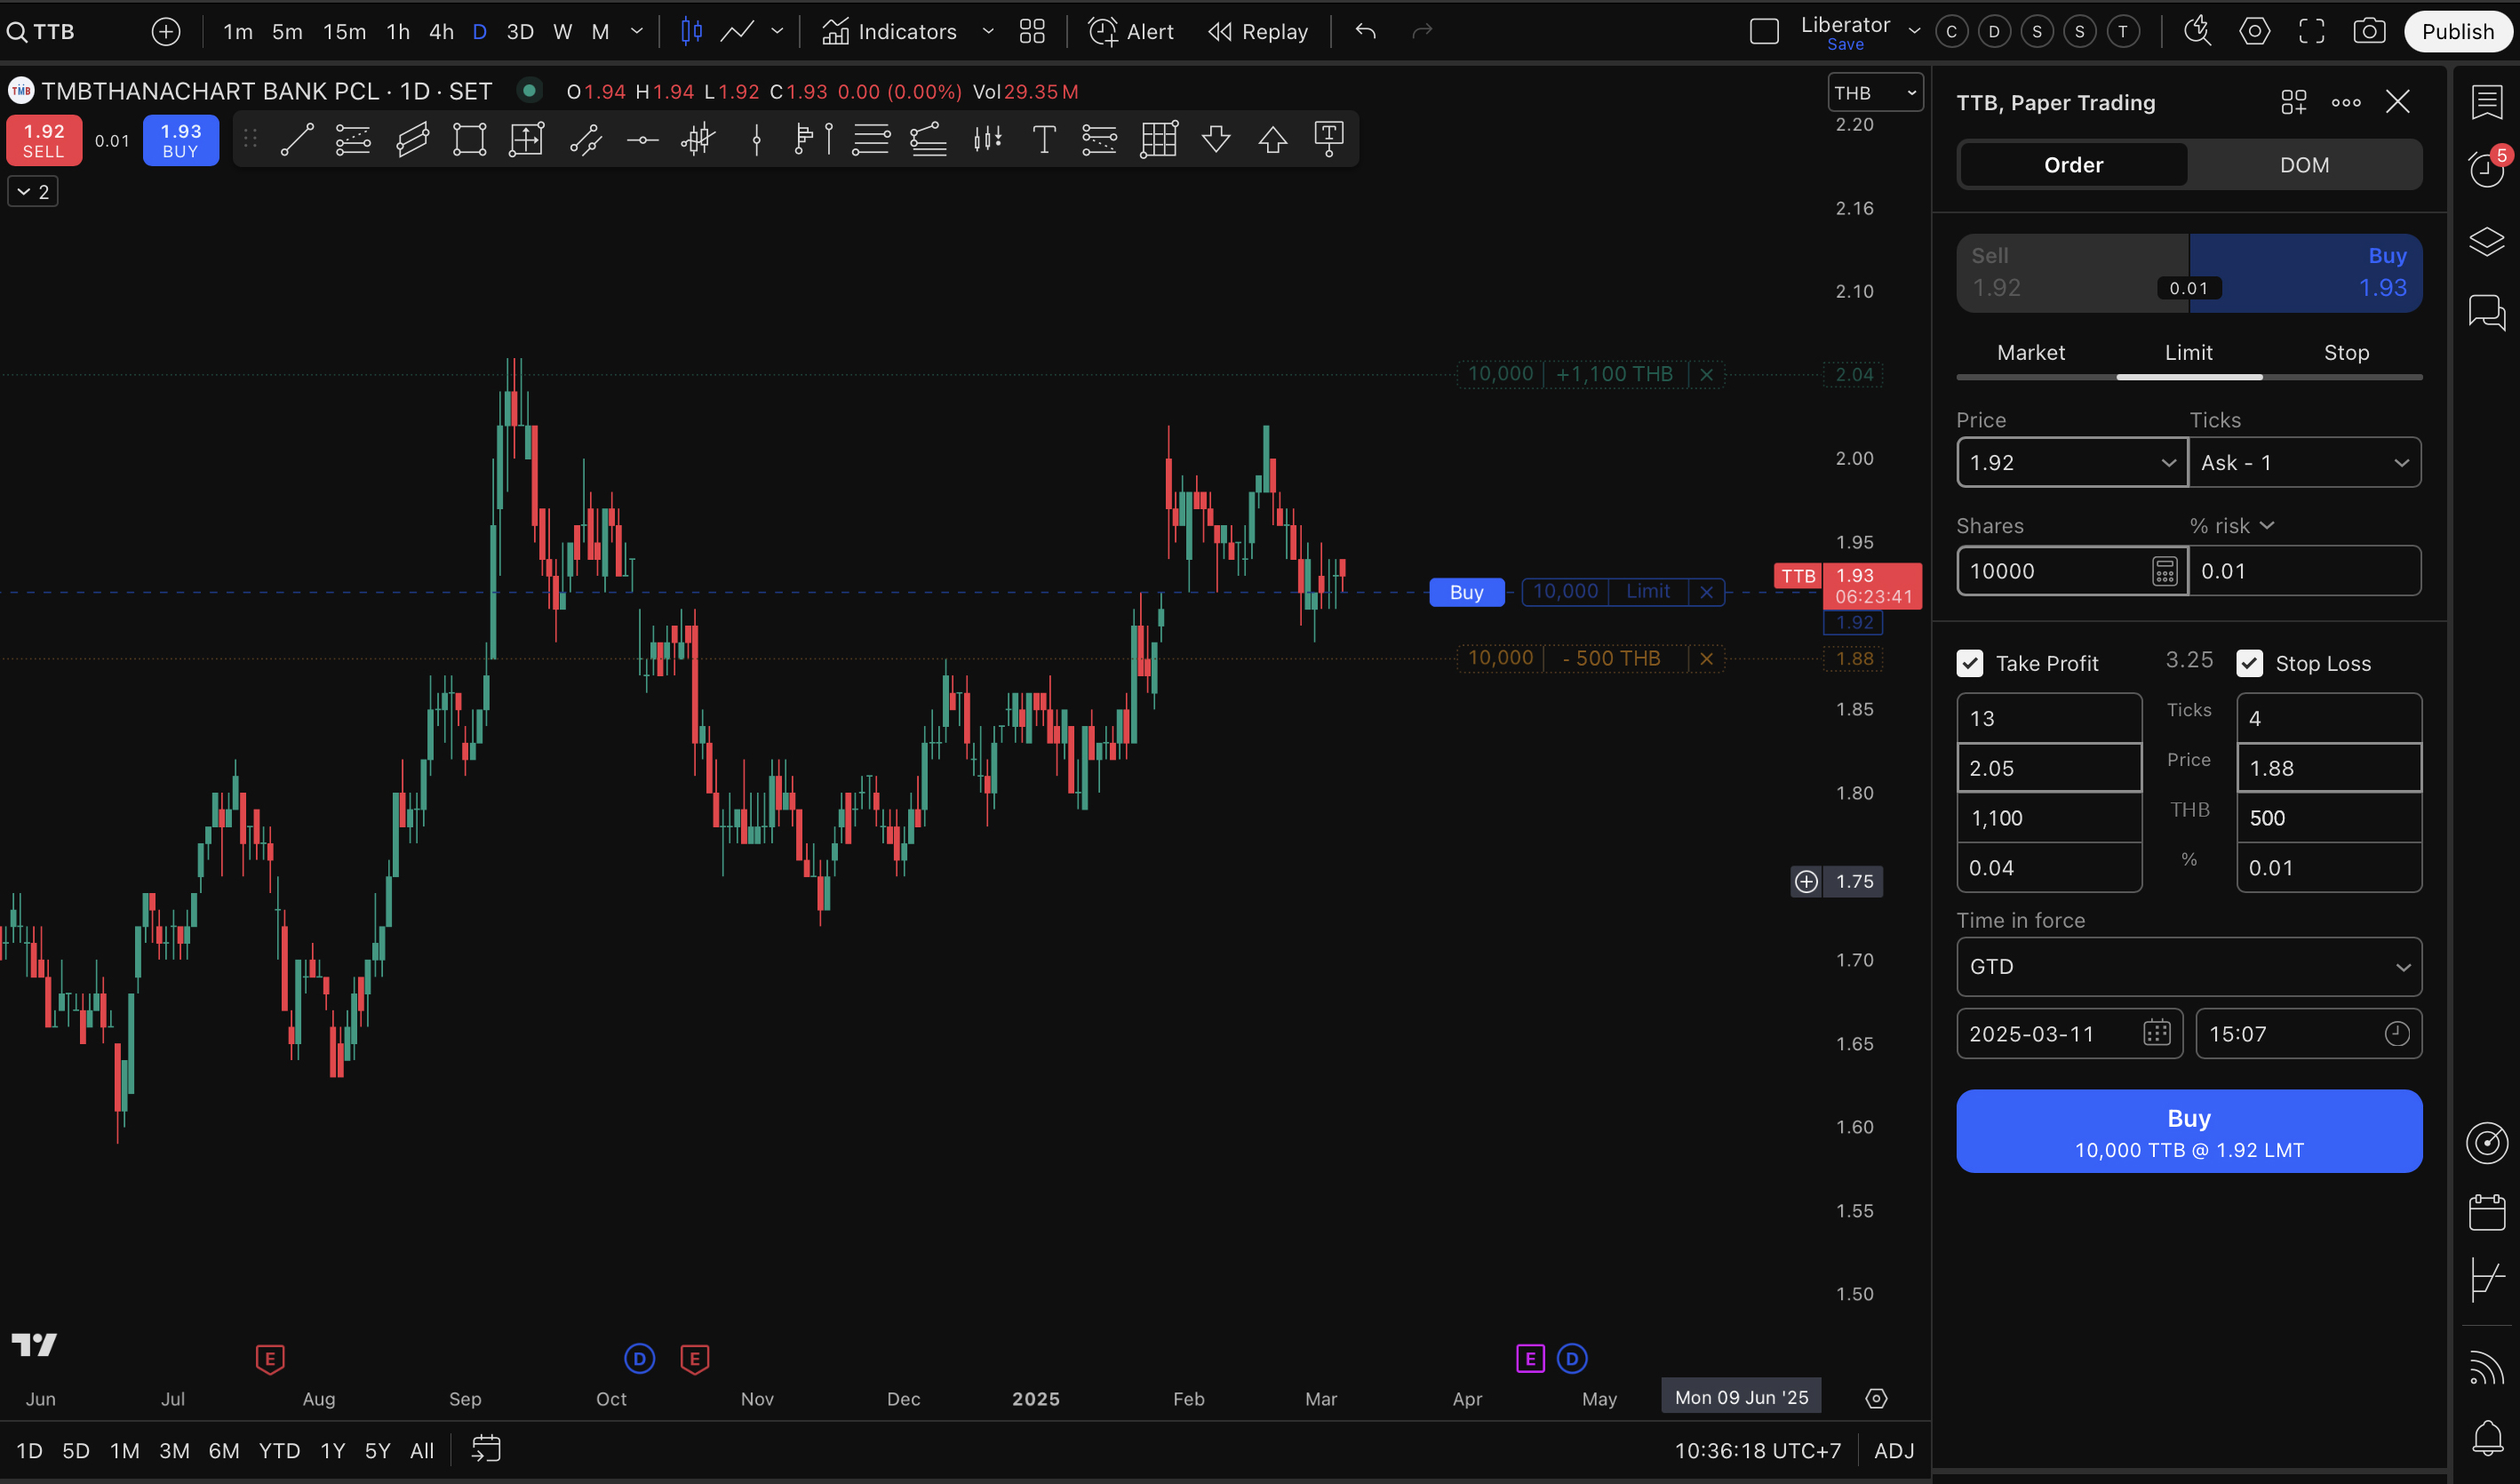Click the red 1.92 SELL button
This screenshot has width=2520, height=1484.
click(x=44, y=141)
